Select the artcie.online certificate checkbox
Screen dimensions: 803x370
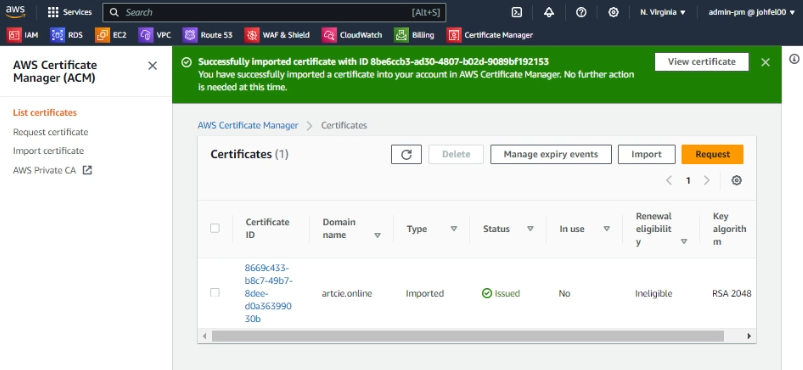tap(215, 293)
